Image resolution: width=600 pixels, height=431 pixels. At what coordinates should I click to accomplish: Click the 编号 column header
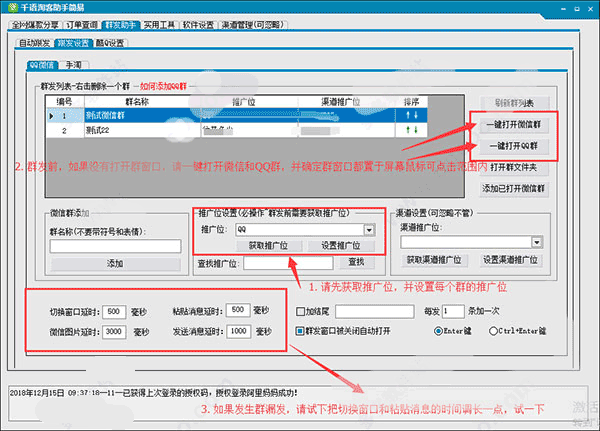(64, 102)
